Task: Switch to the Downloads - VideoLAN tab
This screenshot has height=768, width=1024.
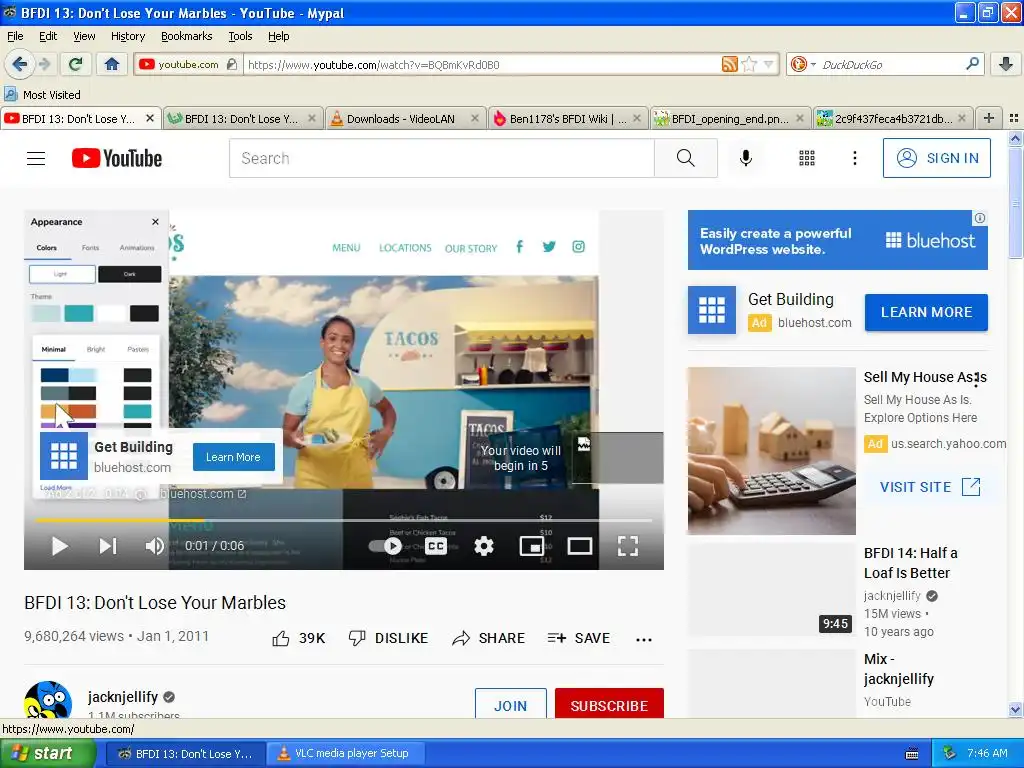Action: [x=400, y=118]
